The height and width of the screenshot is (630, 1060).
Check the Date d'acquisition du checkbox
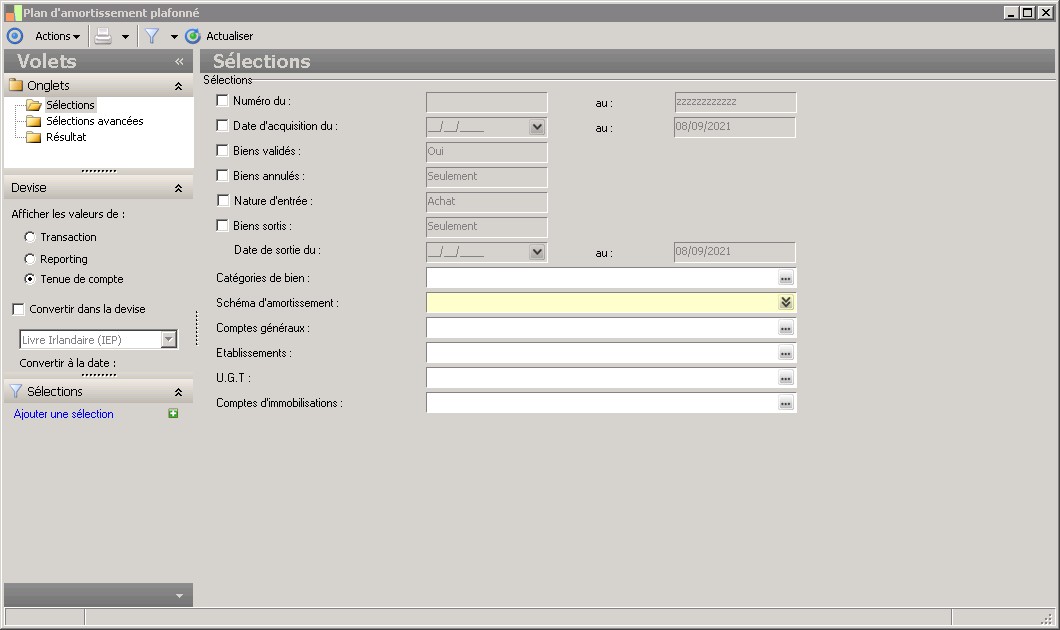(x=222, y=125)
